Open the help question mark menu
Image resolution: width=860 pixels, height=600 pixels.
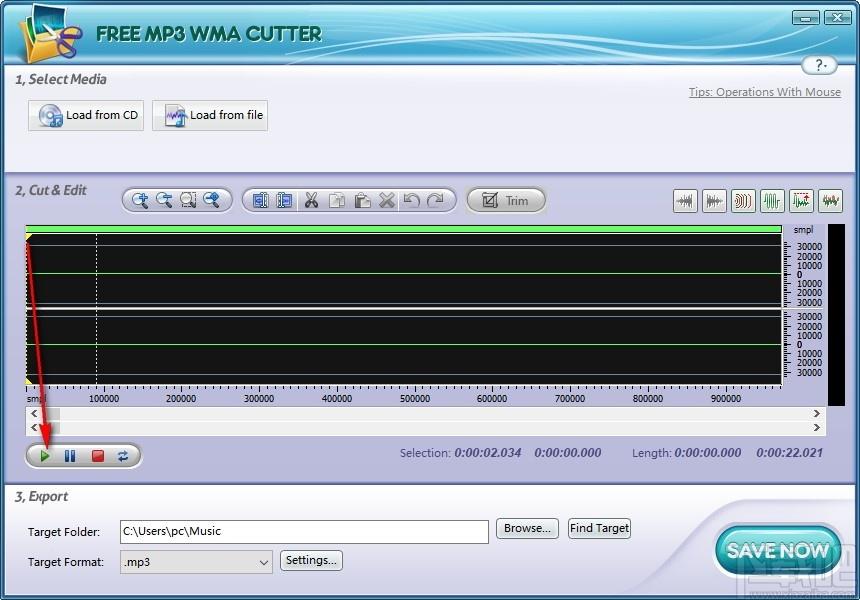pos(819,65)
